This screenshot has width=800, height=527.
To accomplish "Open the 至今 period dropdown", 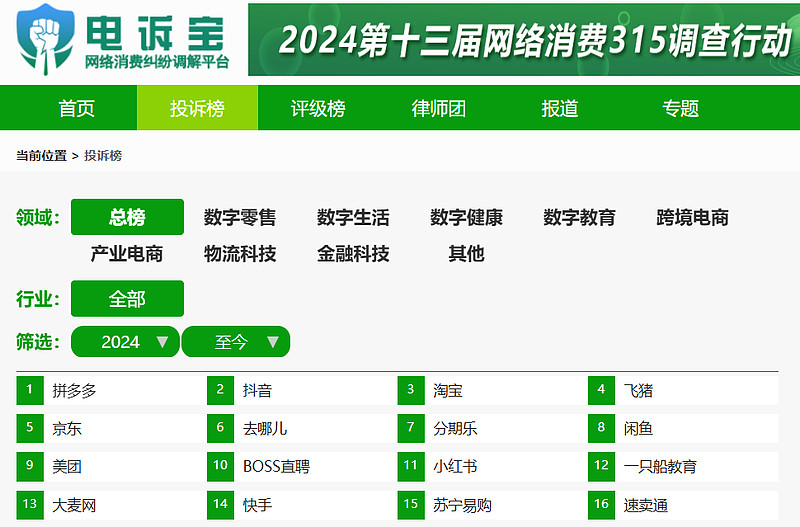I will coord(236,341).
